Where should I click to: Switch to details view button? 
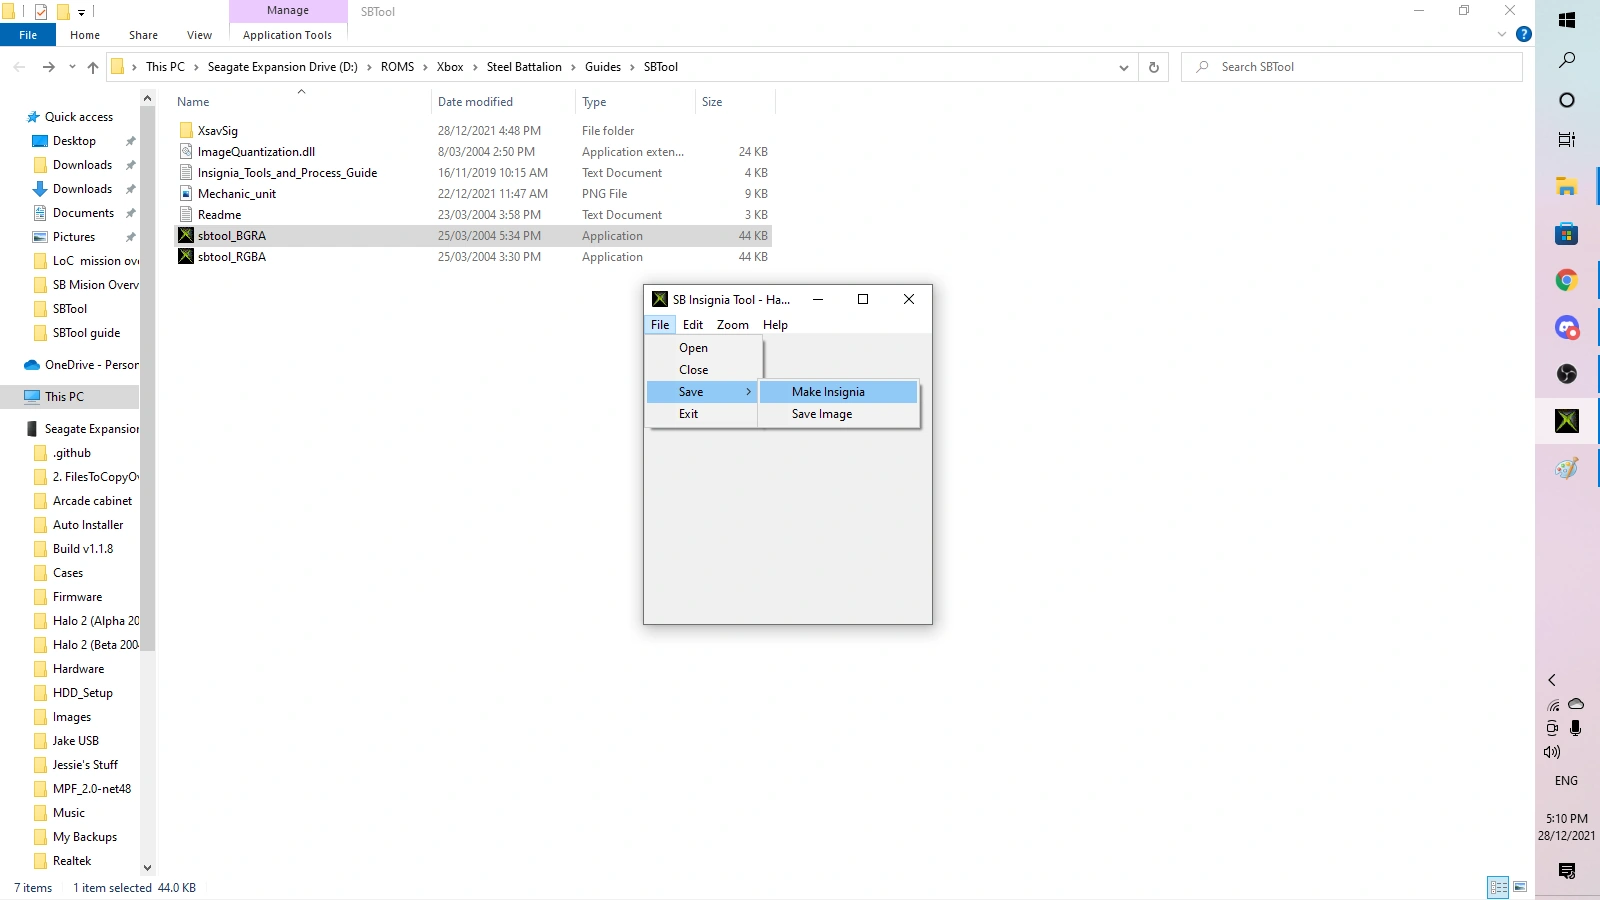click(1498, 887)
